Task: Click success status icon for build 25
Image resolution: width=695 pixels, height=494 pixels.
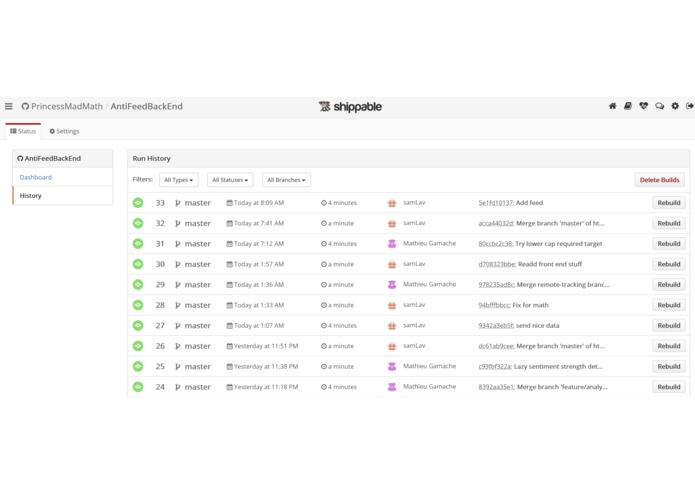Action: pos(138,366)
